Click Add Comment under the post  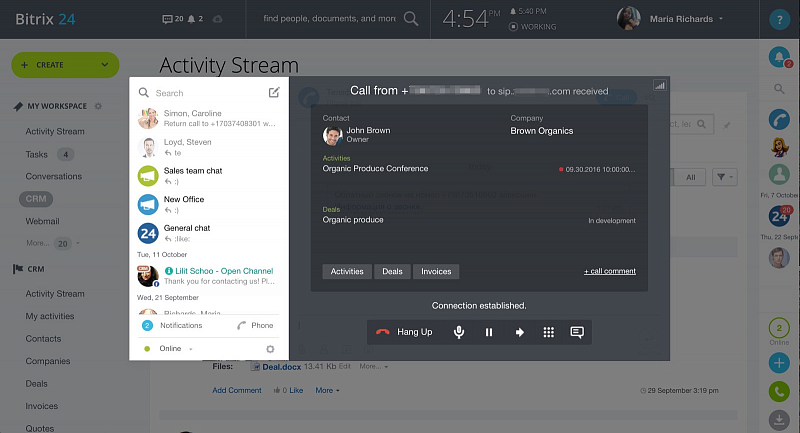[237, 390]
